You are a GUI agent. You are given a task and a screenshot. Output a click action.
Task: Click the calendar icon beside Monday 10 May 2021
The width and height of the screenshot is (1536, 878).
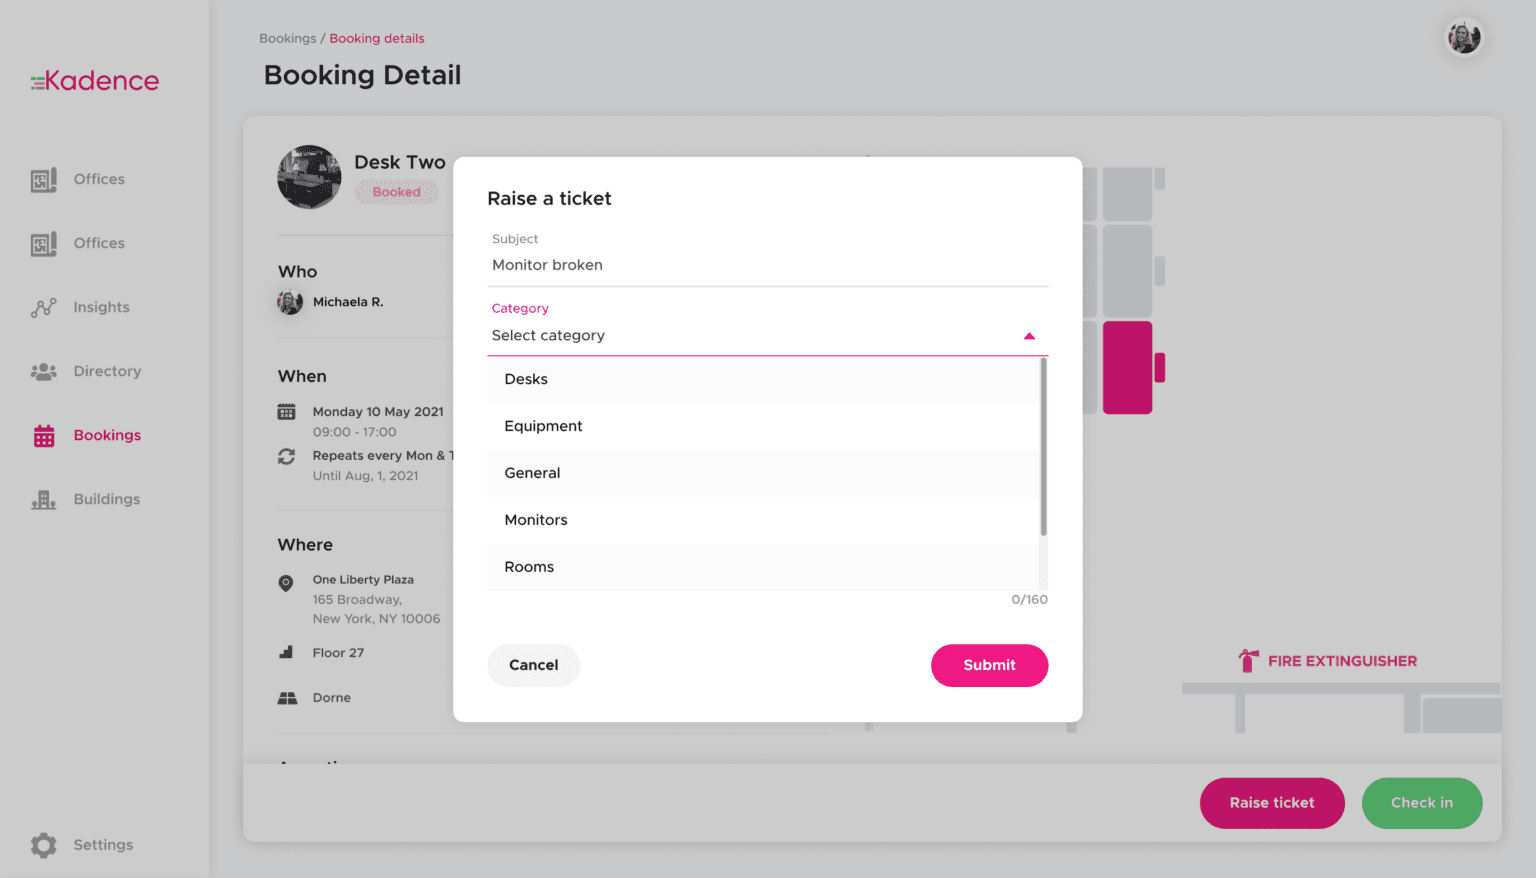(x=287, y=412)
